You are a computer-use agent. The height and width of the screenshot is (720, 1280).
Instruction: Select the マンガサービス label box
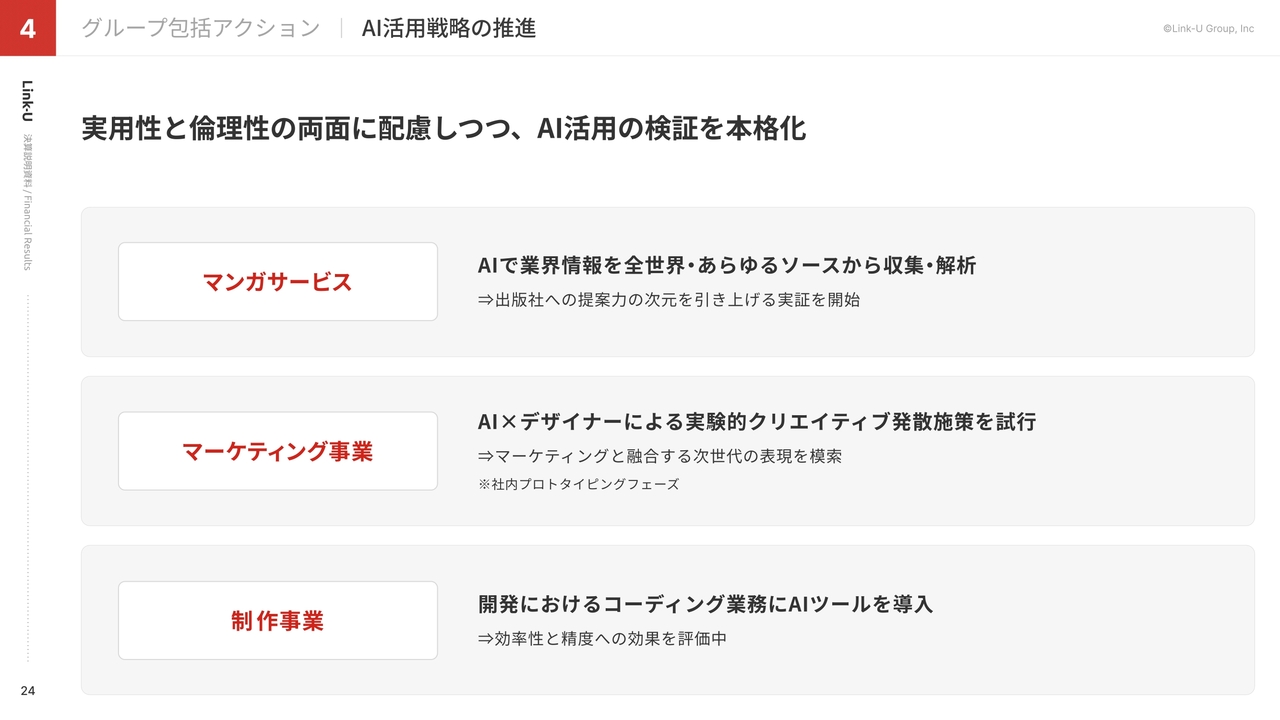click(x=278, y=282)
